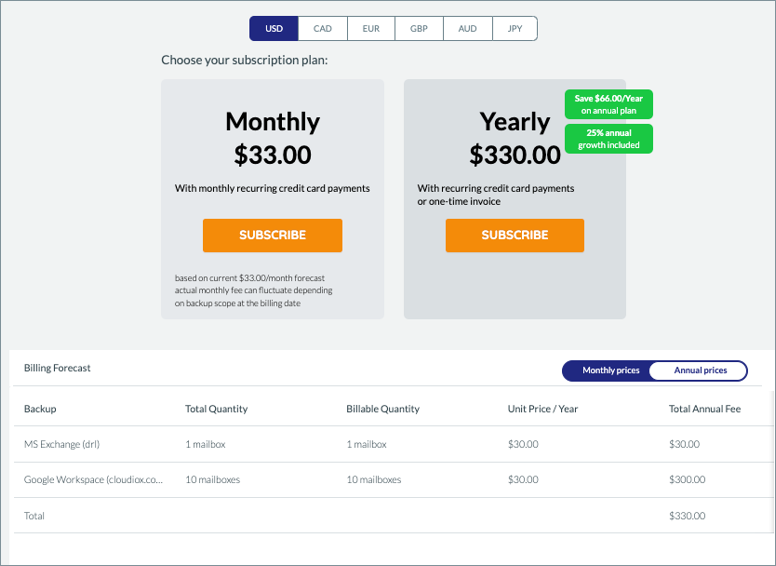Choose GBP currency option

[x=419, y=29]
